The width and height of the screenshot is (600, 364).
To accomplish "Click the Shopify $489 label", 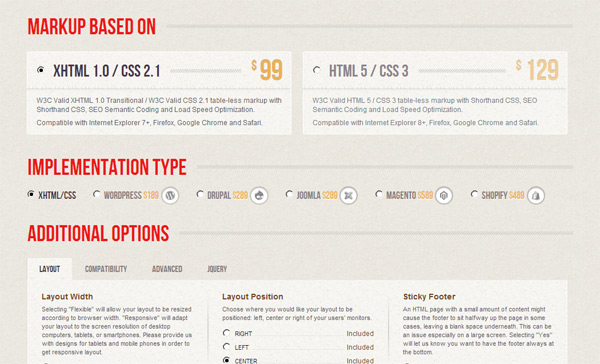I will point(503,196).
